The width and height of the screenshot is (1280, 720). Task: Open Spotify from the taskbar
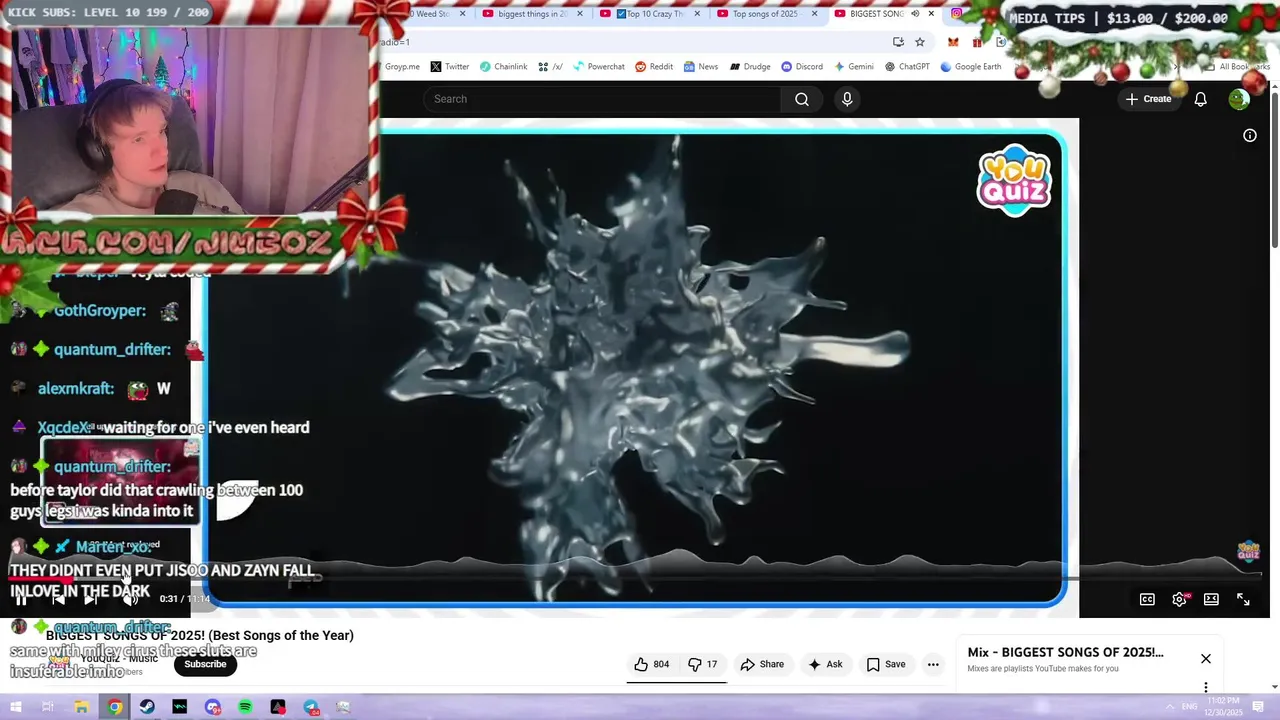[x=245, y=707]
